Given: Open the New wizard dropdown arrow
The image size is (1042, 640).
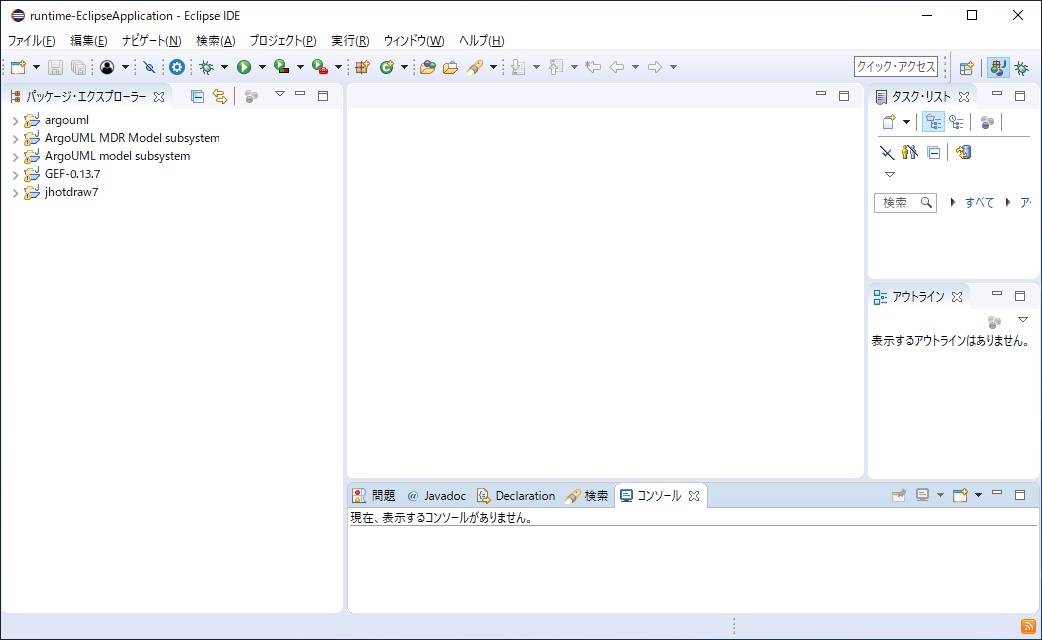Looking at the screenshot, I should [36, 67].
